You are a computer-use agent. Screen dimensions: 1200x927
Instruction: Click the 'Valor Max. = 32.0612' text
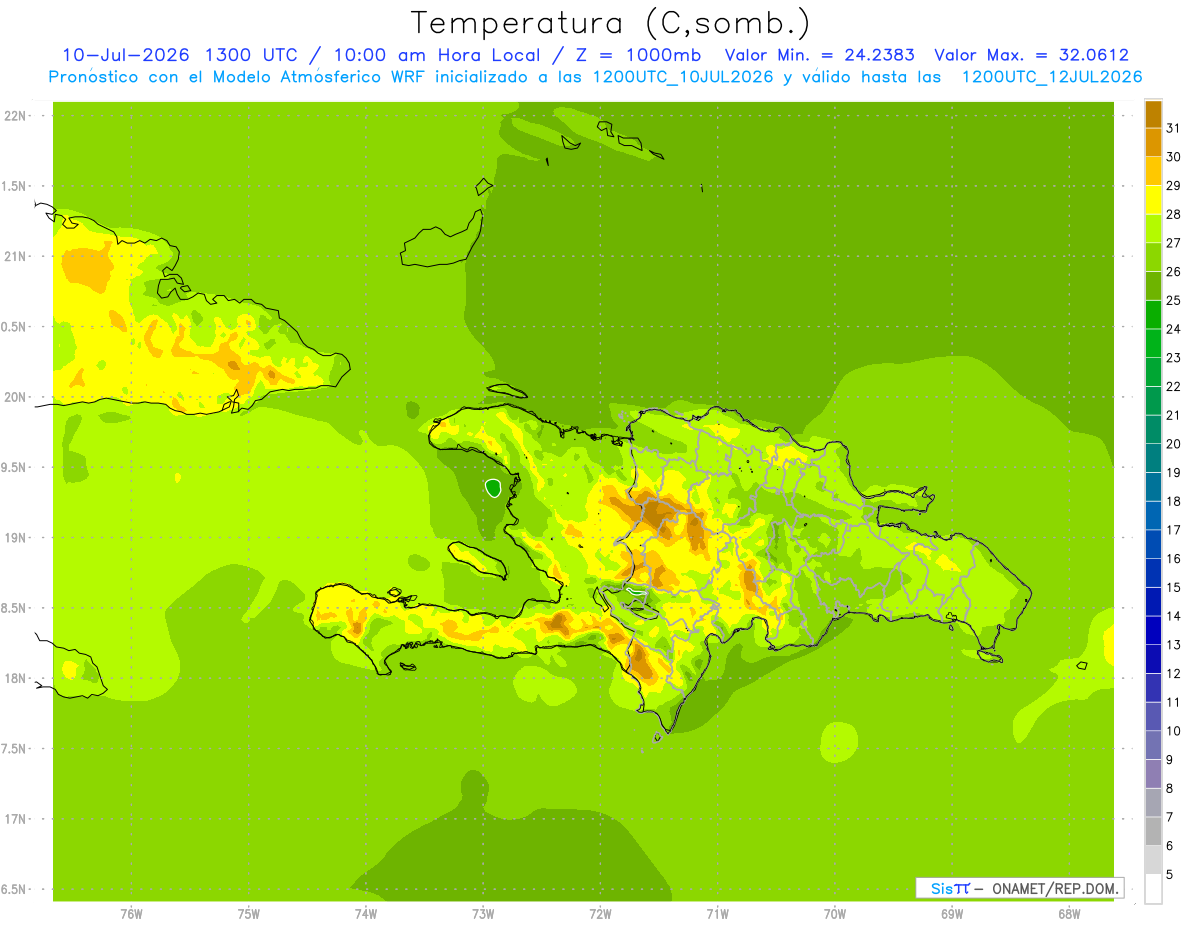point(1031,55)
